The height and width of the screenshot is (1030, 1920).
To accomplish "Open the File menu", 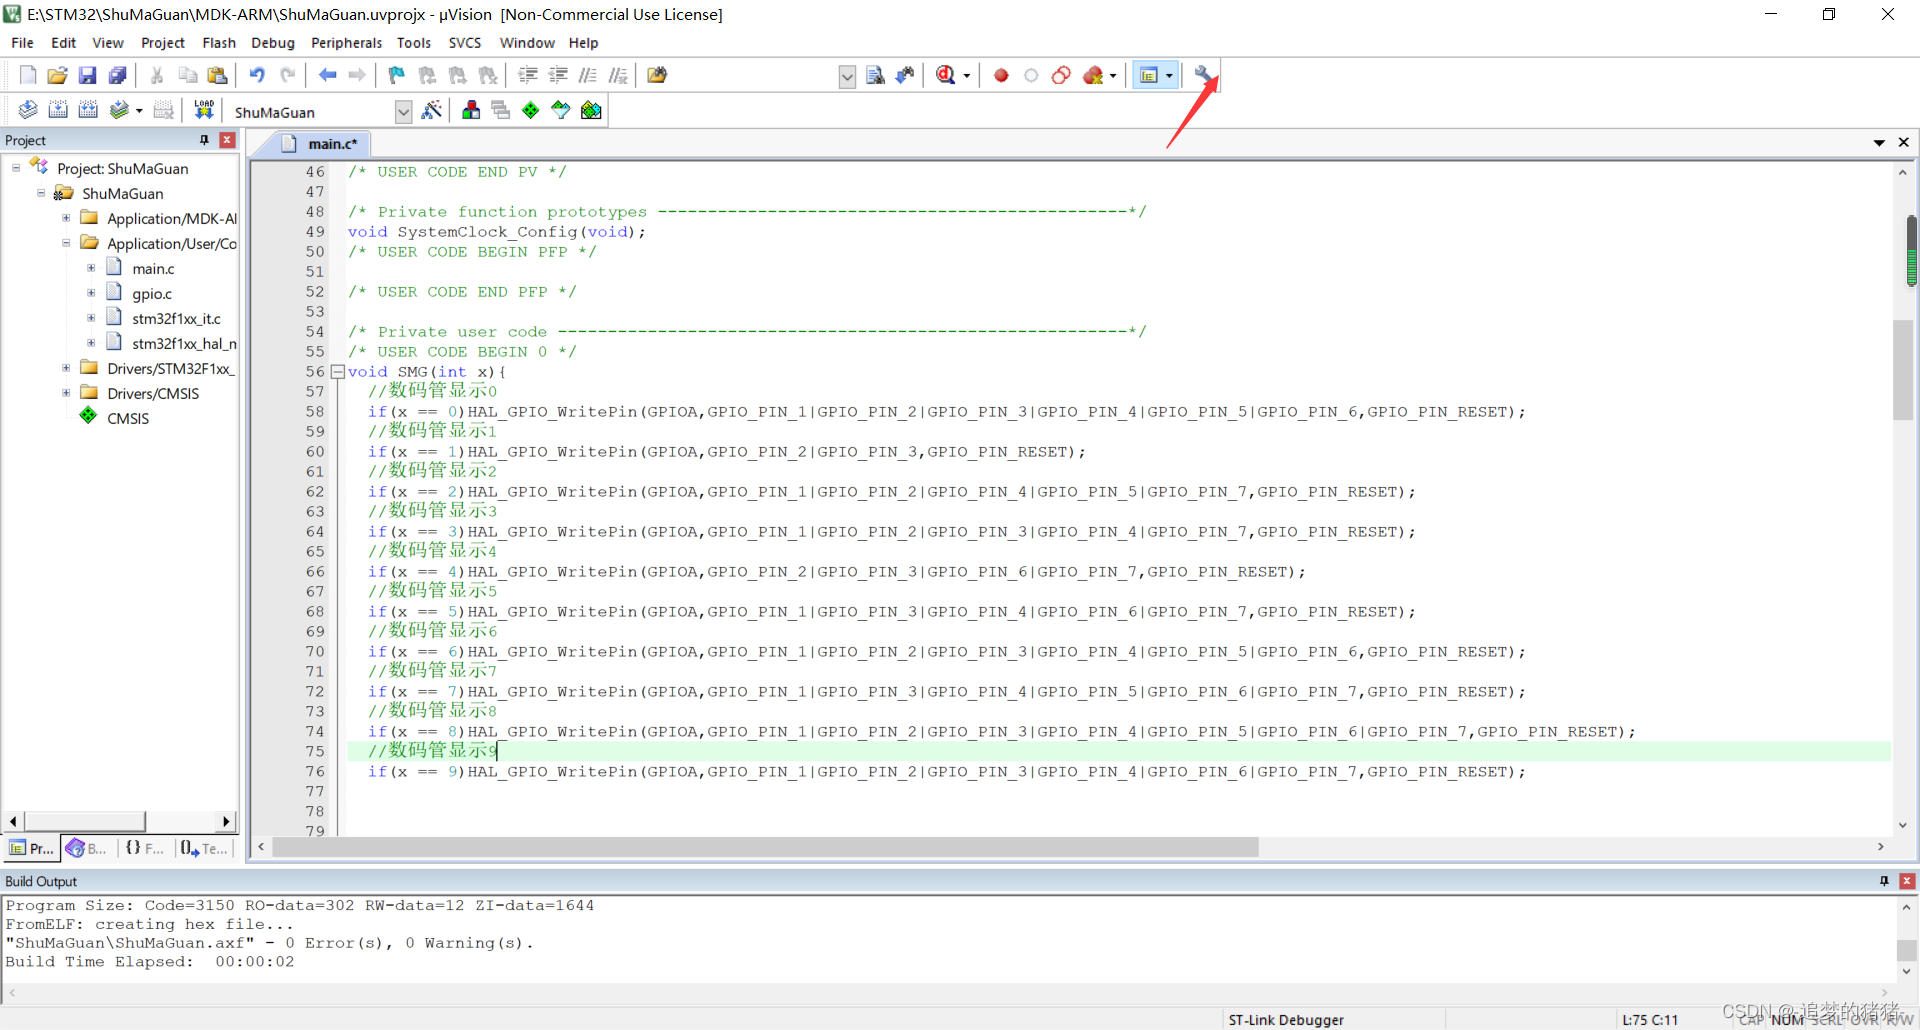I will point(22,43).
